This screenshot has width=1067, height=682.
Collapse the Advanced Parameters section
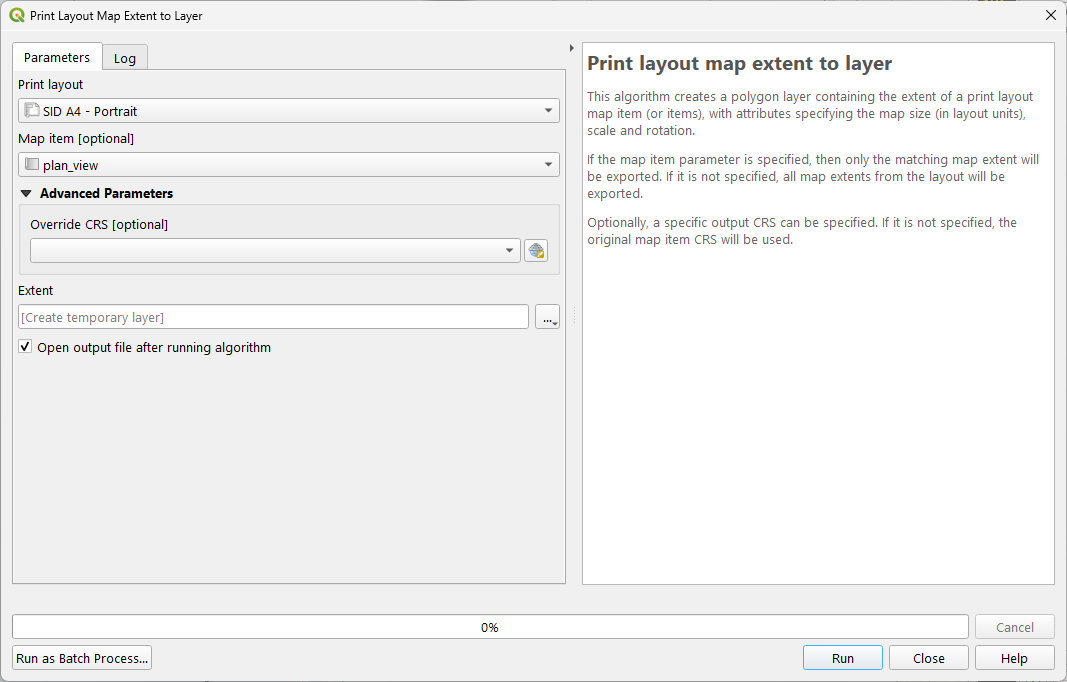pos(25,192)
